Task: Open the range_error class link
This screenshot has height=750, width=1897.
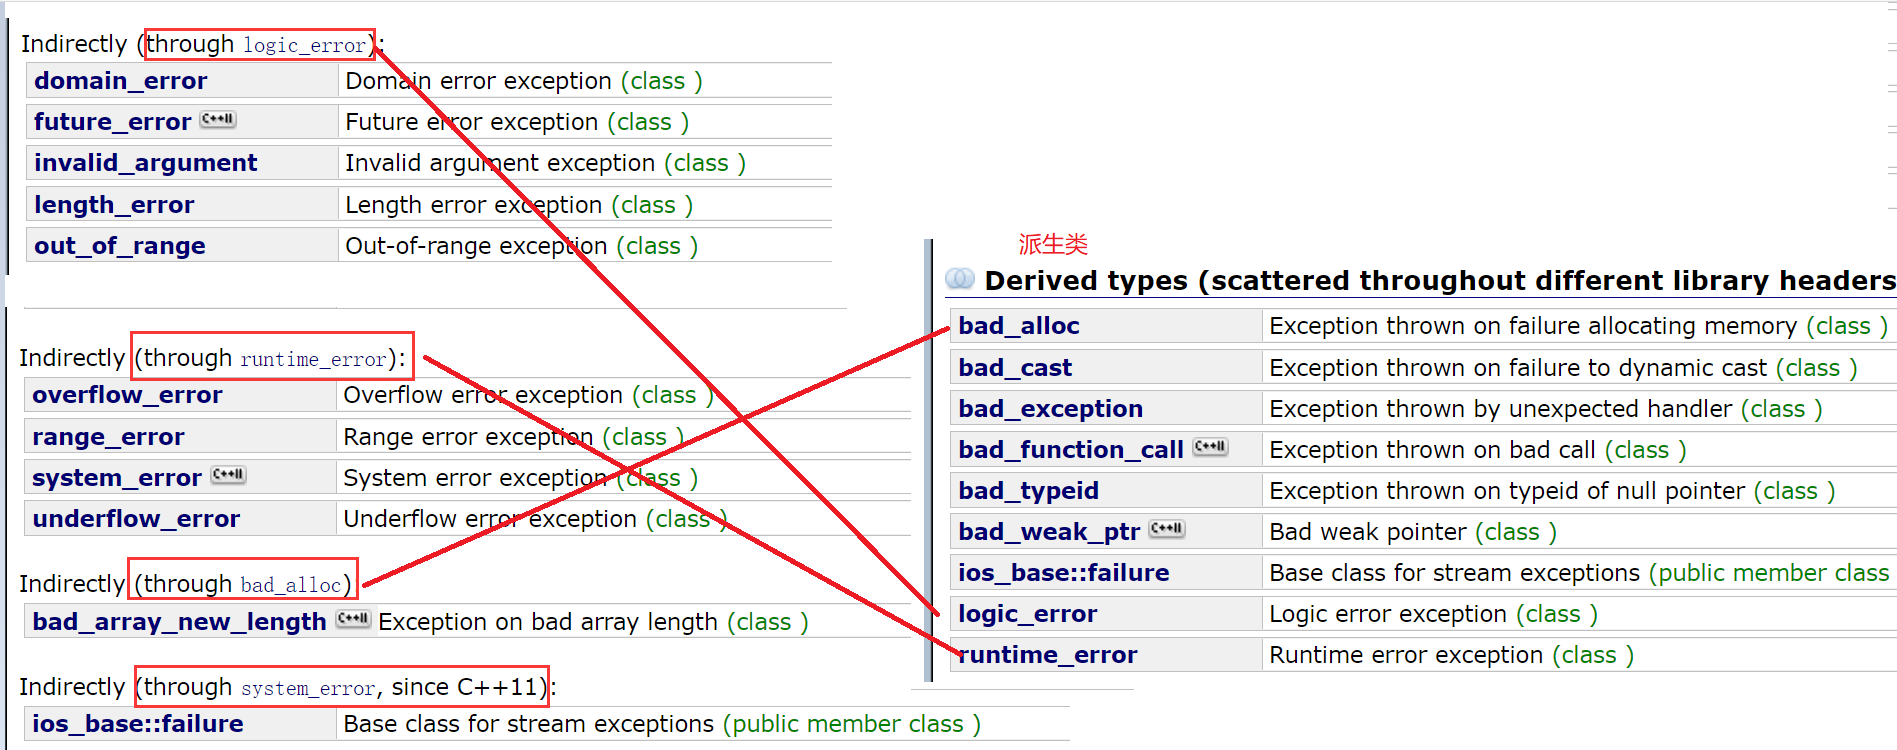Action: tap(108, 437)
